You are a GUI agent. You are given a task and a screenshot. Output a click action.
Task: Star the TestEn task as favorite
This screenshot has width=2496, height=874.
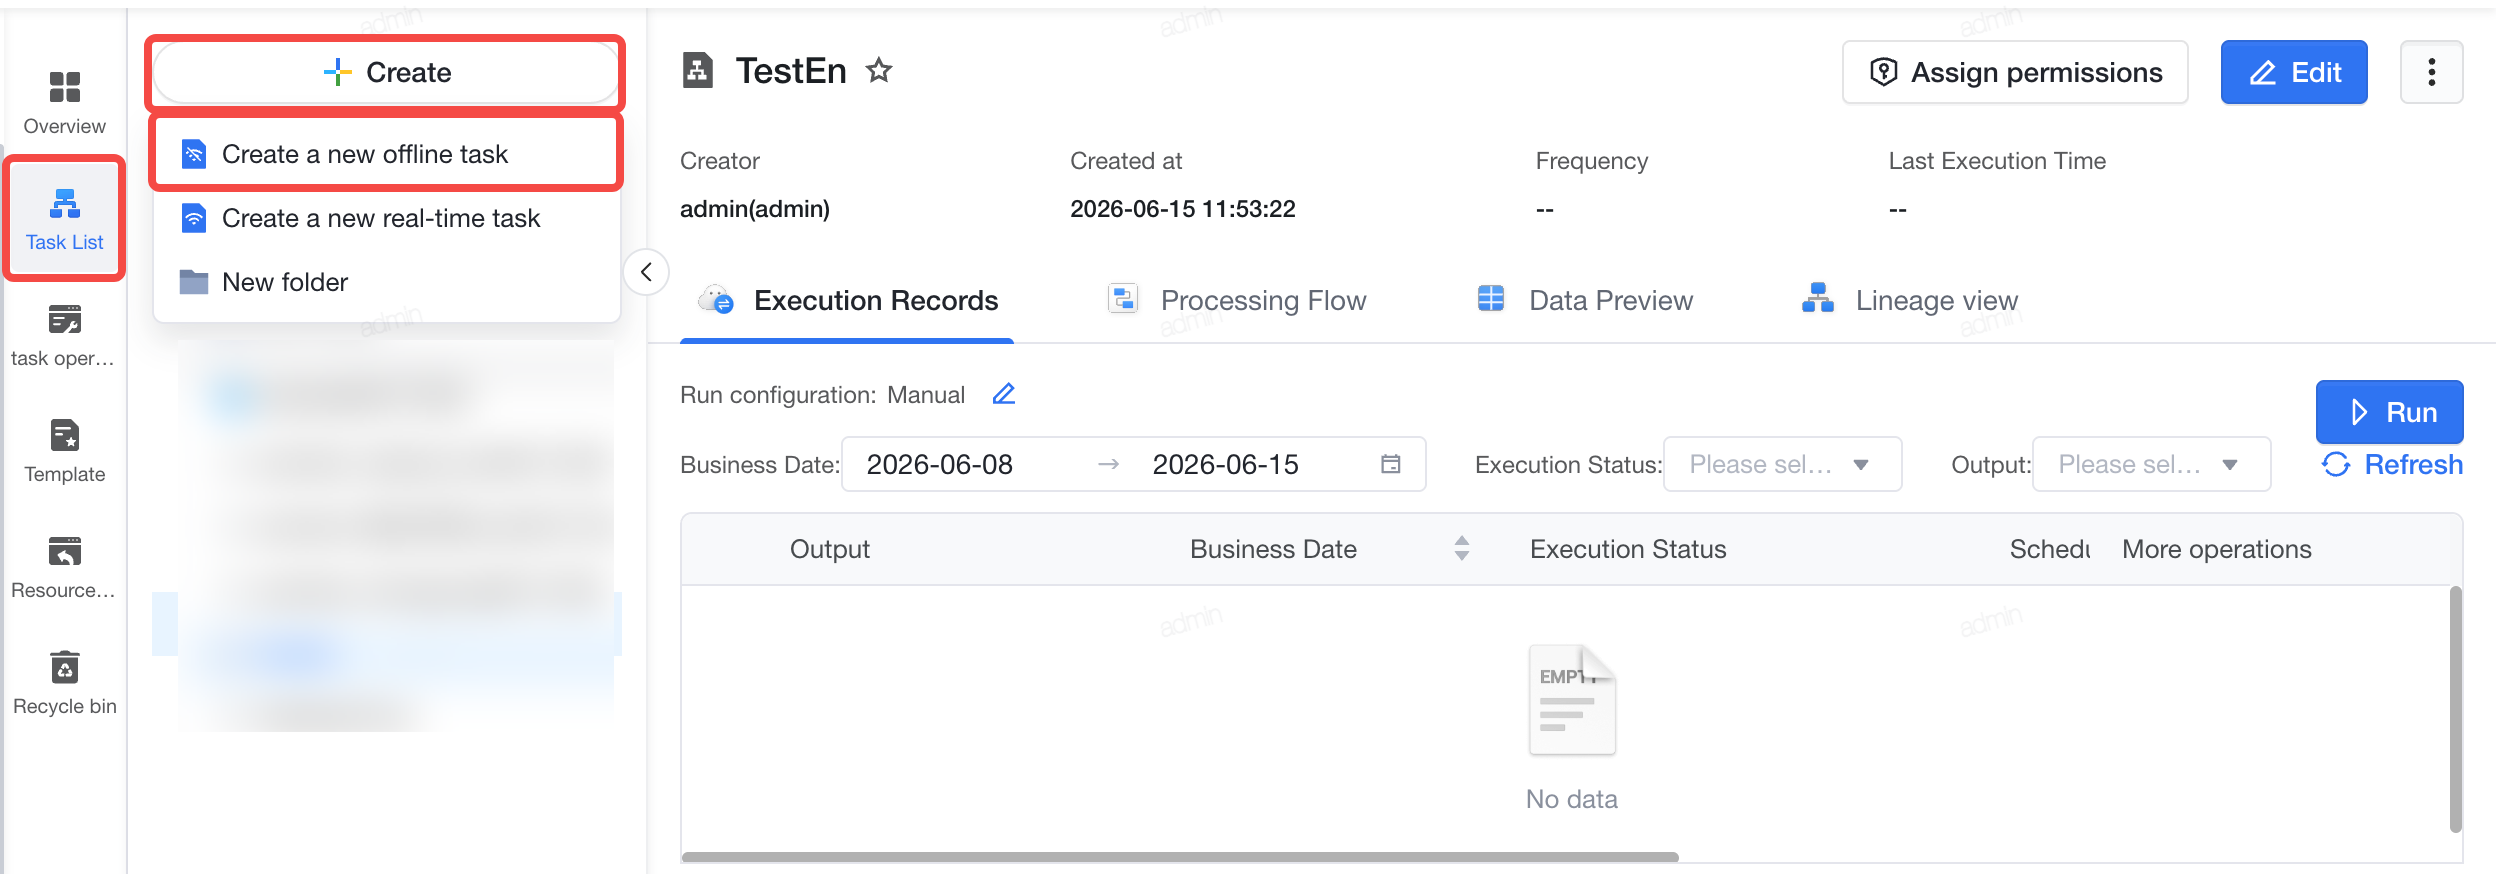879,71
